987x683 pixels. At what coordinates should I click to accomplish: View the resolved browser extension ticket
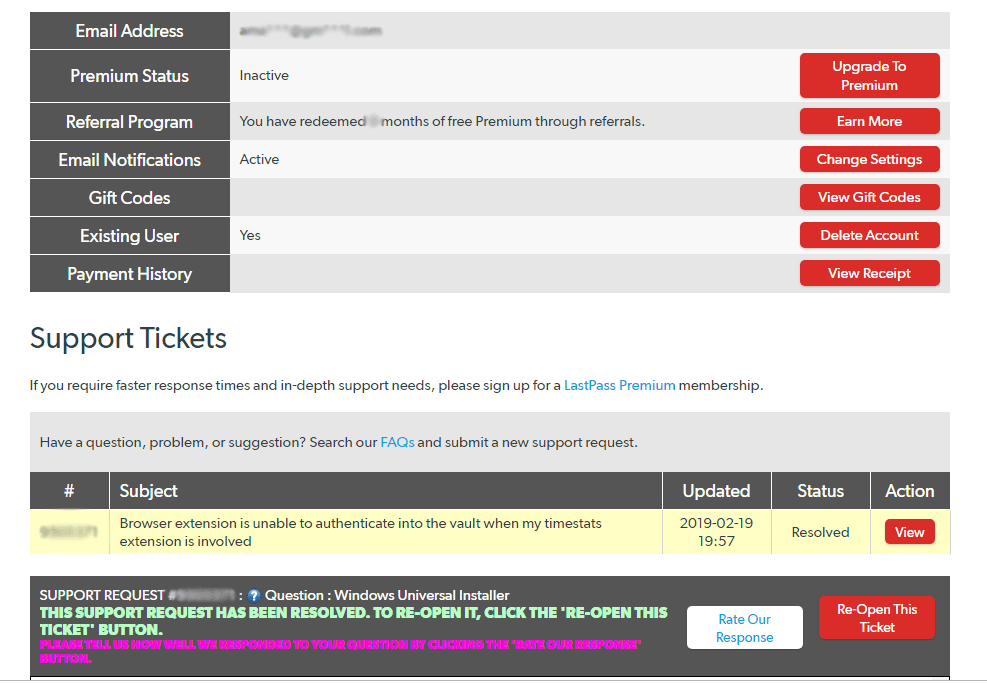pyautogui.click(x=910, y=532)
